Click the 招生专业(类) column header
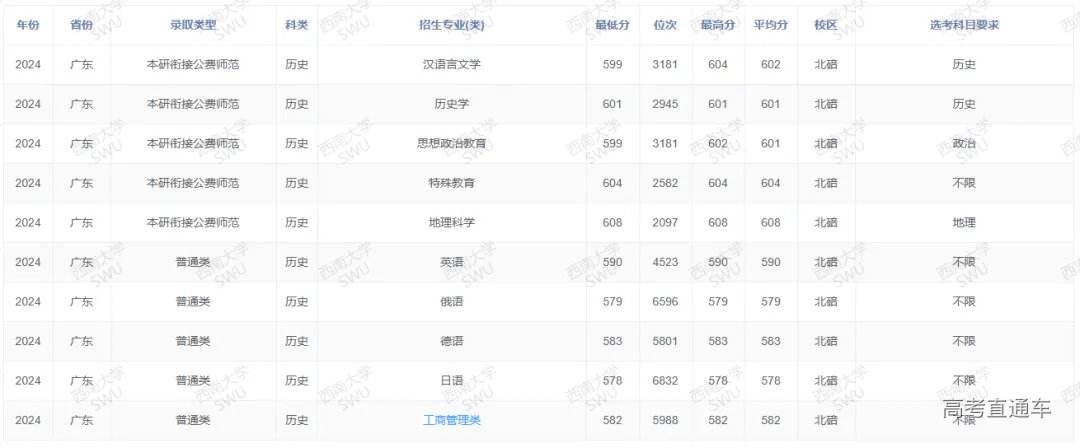The width and height of the screenshot is (1080, 448). (452, 24)
